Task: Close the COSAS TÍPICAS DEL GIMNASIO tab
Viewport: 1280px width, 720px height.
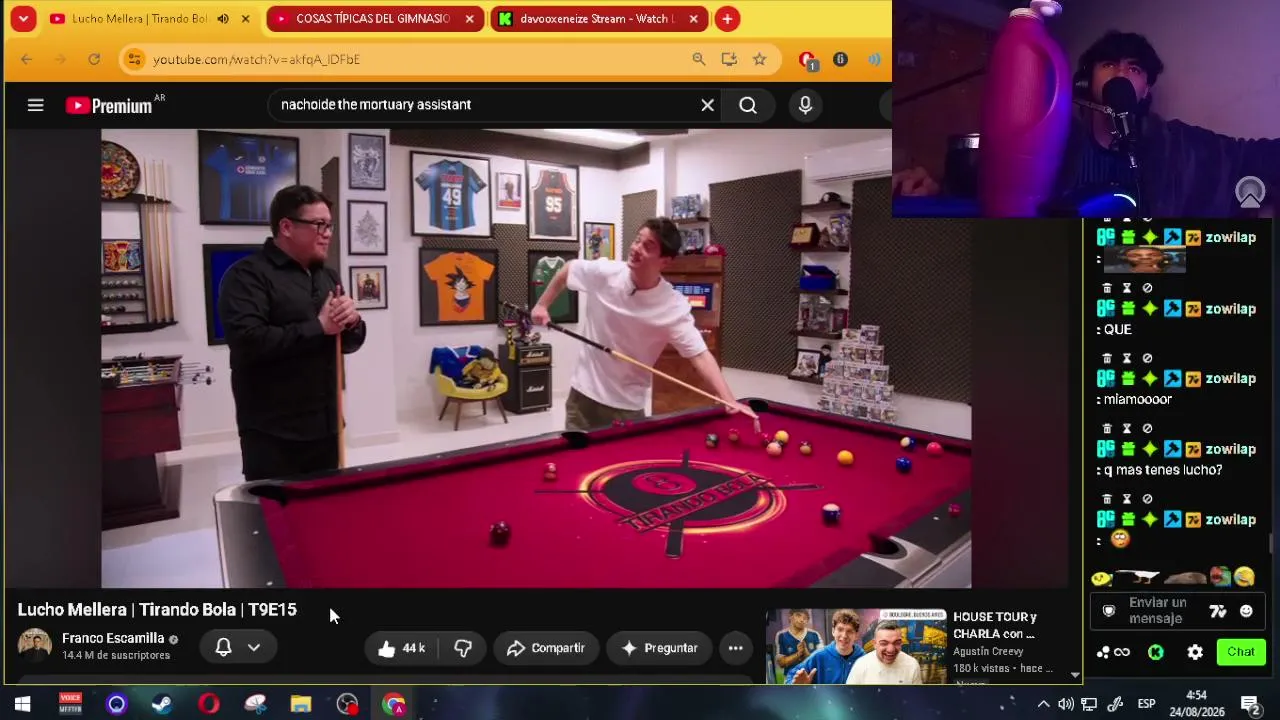Action: (469, 19)
